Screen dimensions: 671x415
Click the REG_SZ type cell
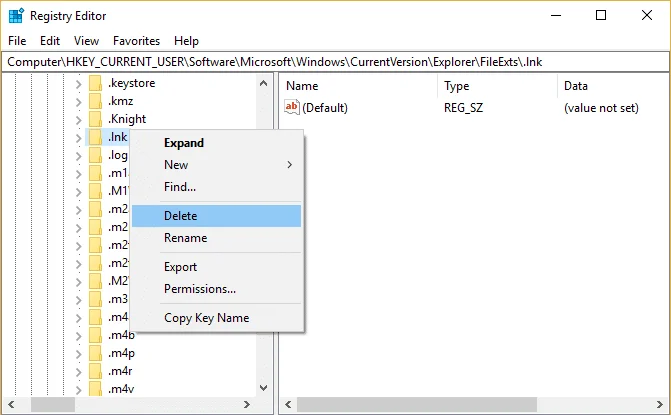coord(463,108)
